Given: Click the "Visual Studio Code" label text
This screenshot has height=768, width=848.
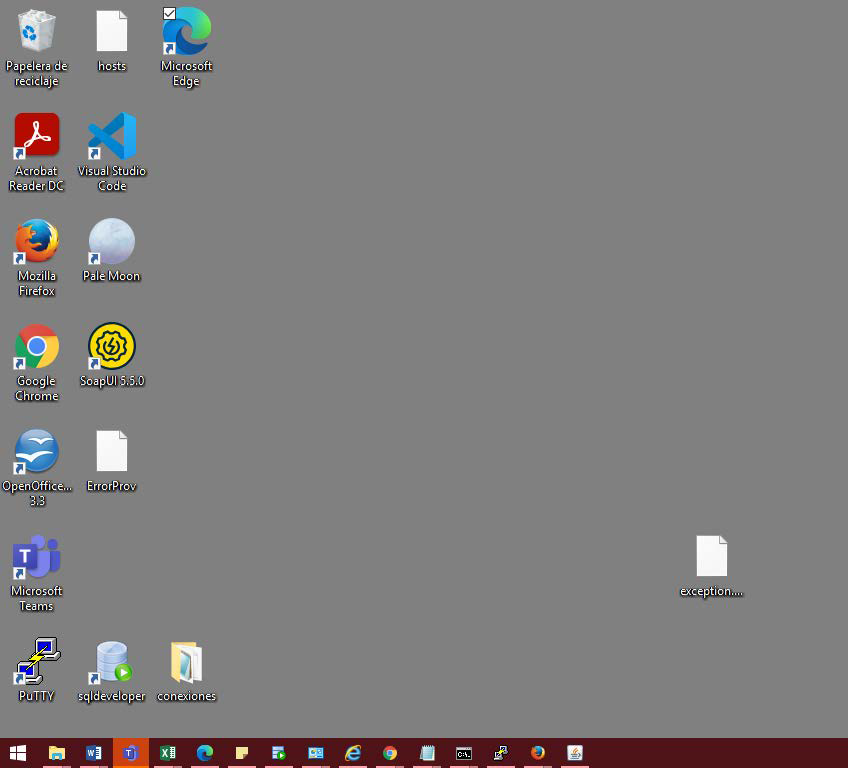Looking at the screenshot, I should [x=111, y=178].
